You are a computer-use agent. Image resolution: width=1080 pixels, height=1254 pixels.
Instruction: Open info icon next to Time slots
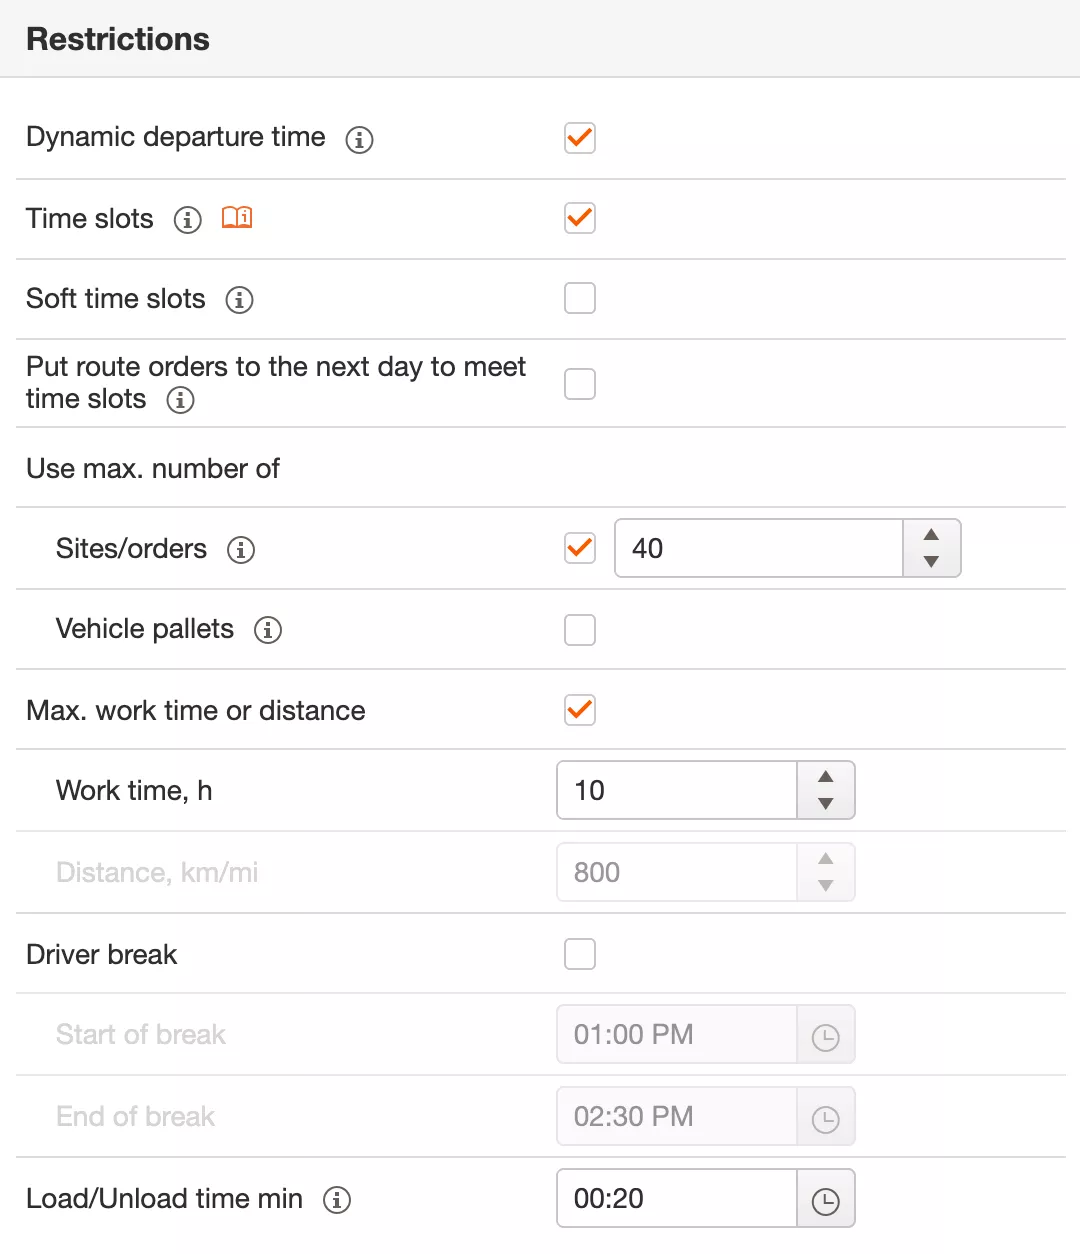pyautogui.click(x=187, y=220)
